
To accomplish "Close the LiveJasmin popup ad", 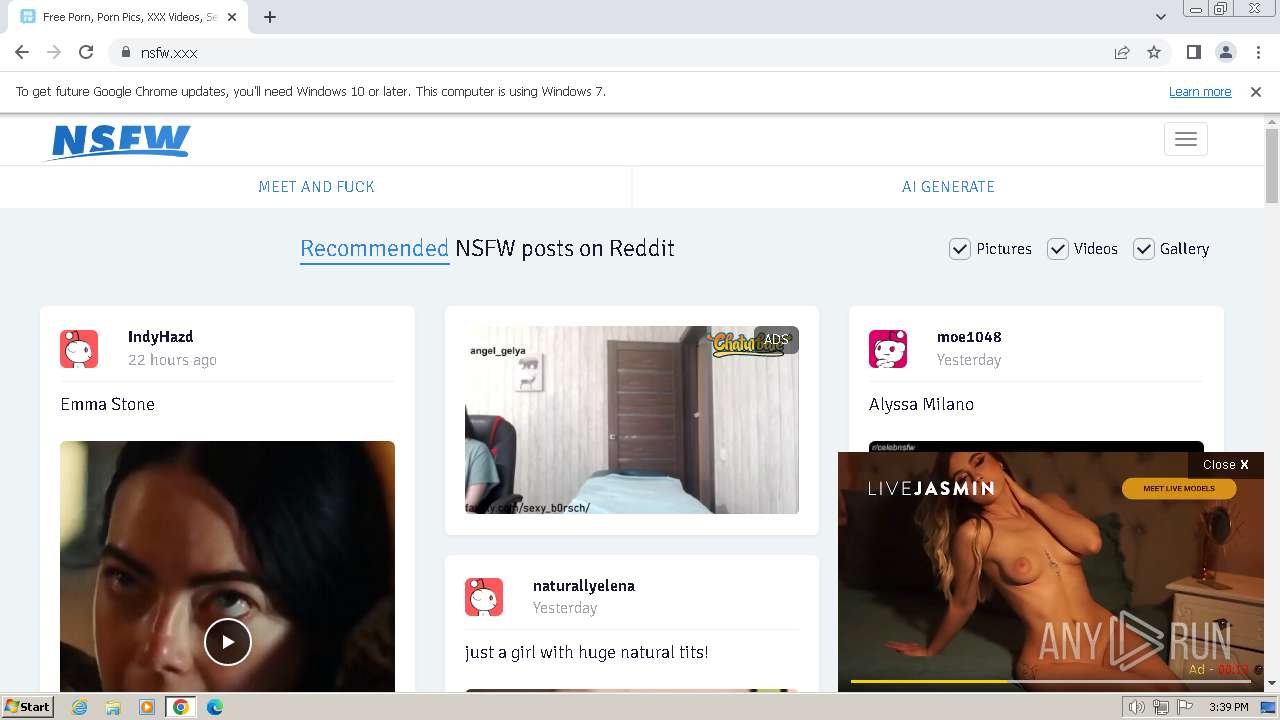I will tap(1226, 464).
